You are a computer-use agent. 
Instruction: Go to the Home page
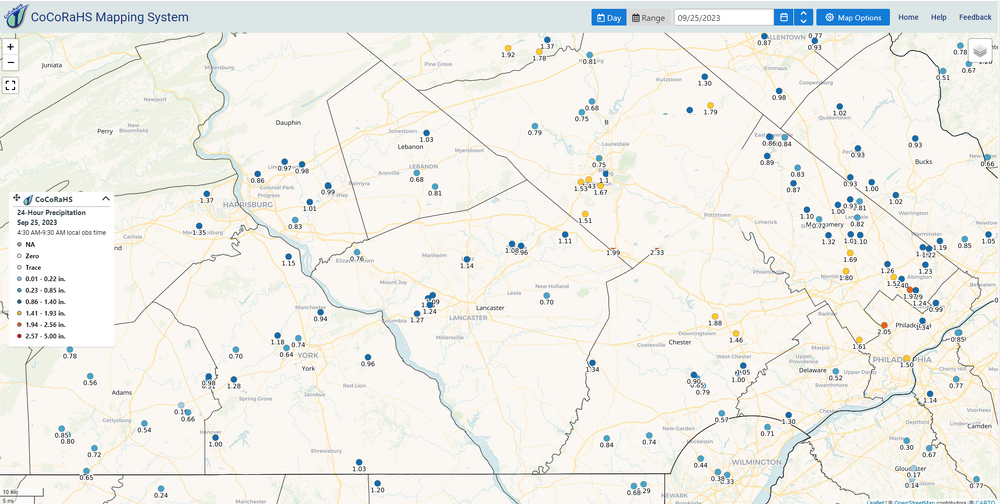[908, 17]
